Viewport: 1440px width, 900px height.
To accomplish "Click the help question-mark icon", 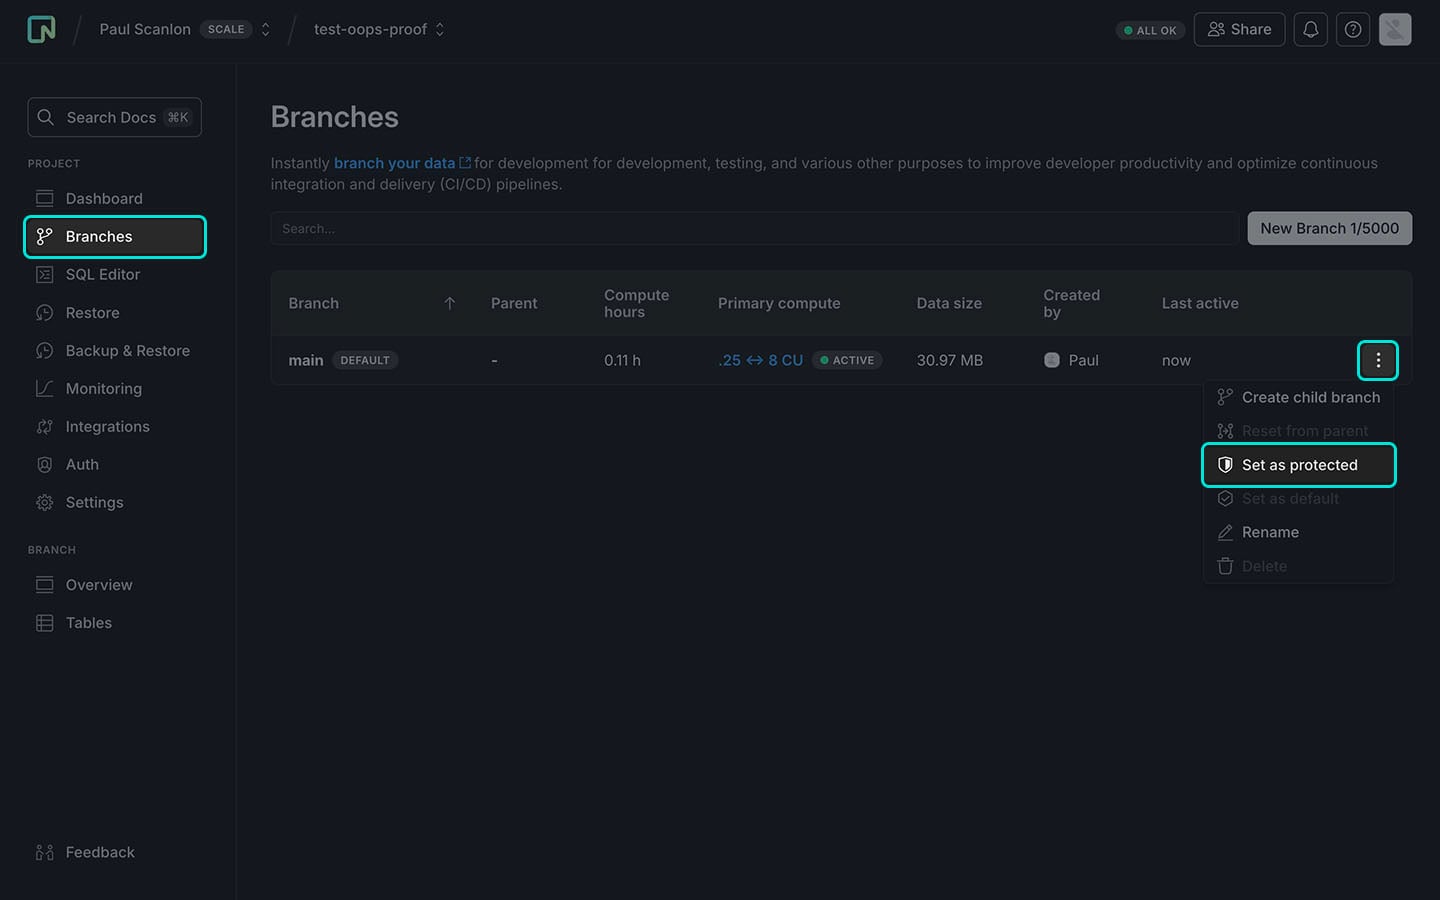I will (x=1353, y=29).
